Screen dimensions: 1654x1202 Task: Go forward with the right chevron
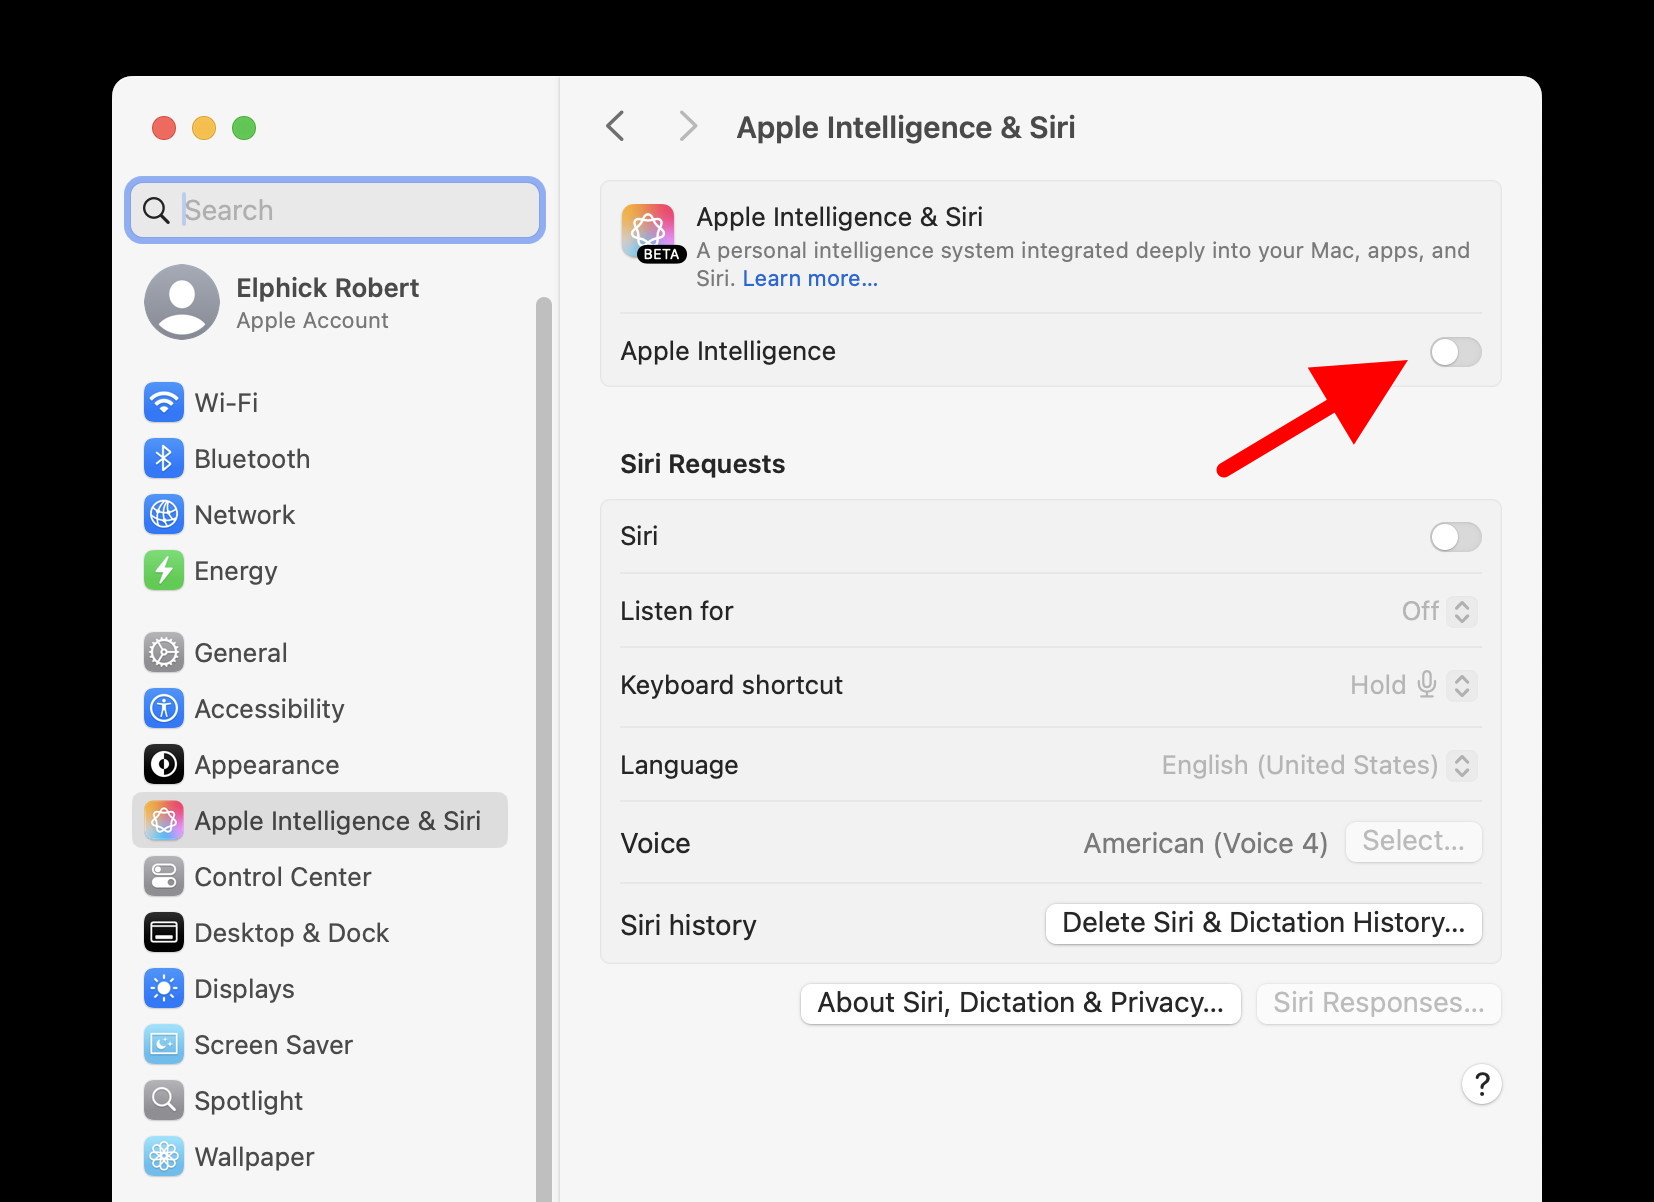[687, 127]
